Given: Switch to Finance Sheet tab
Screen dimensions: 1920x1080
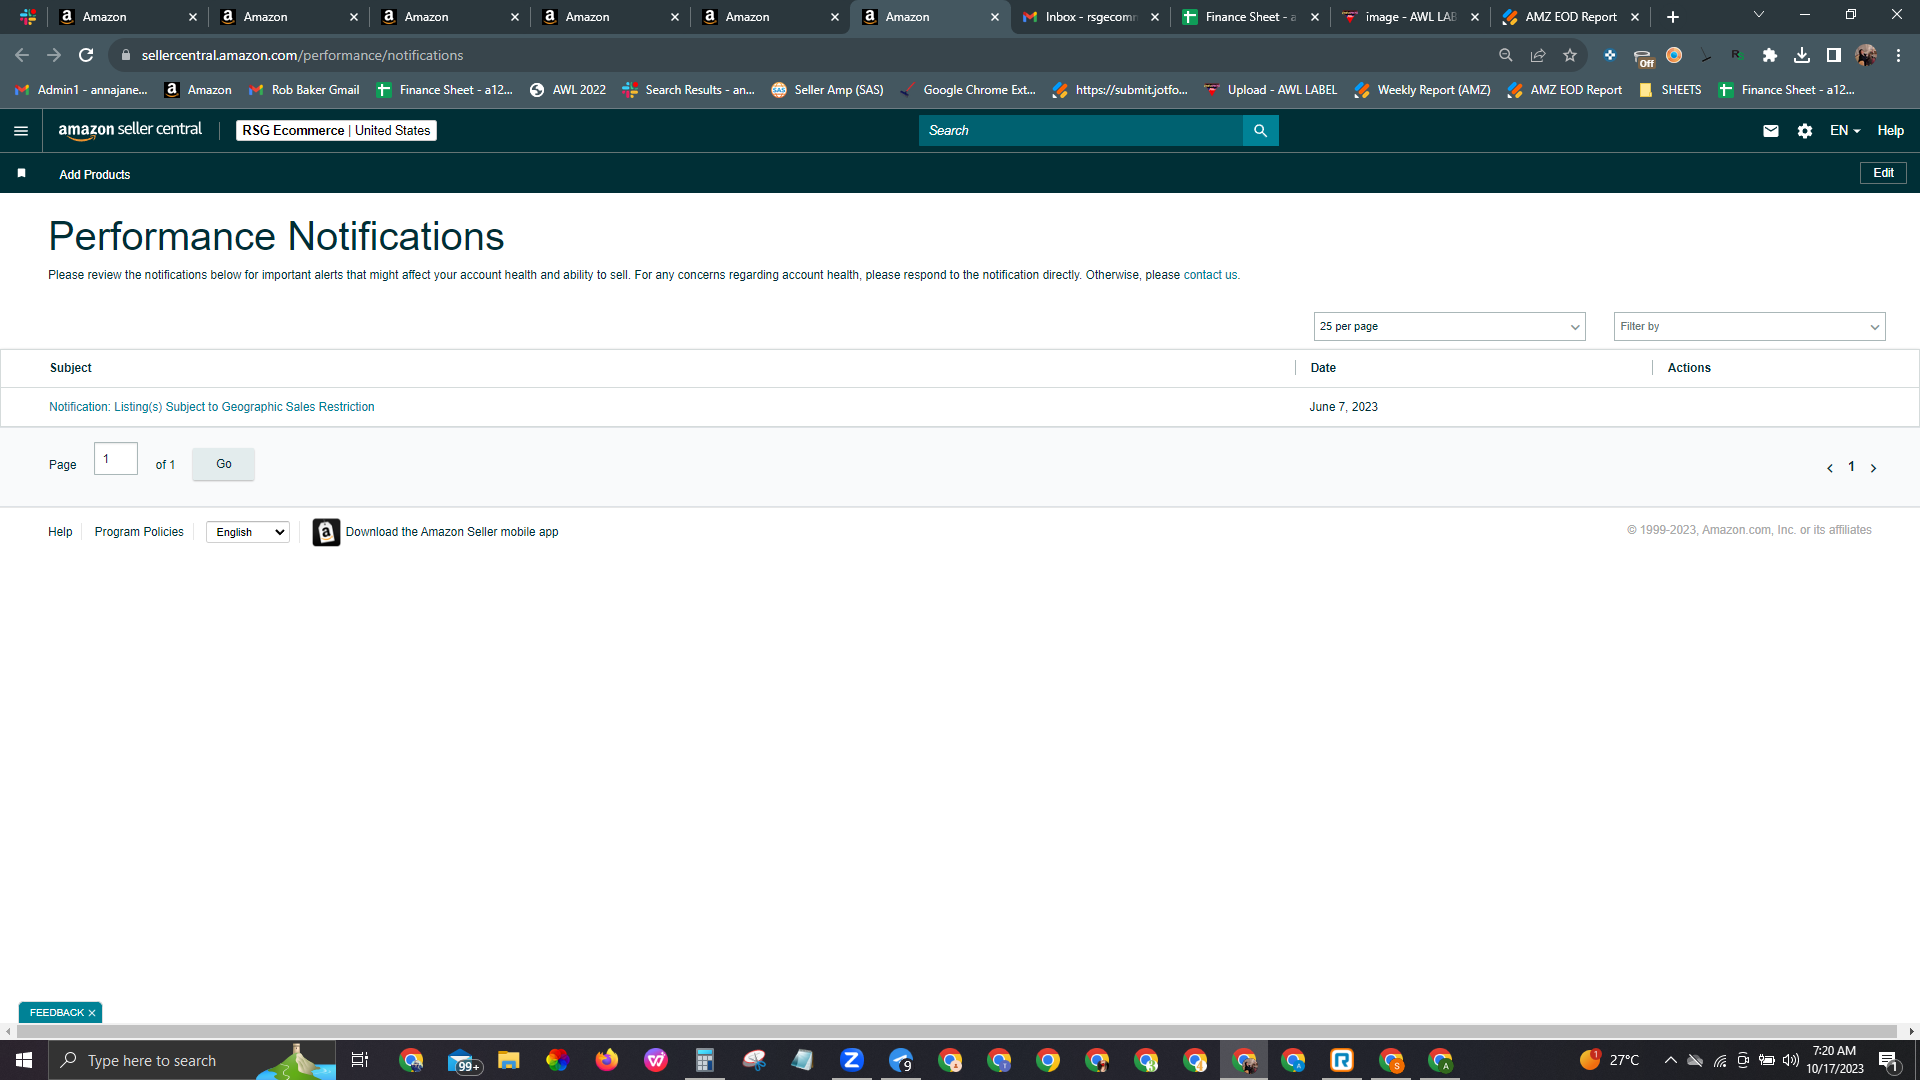Looking at the screenshot, I should click(1250, 17).
